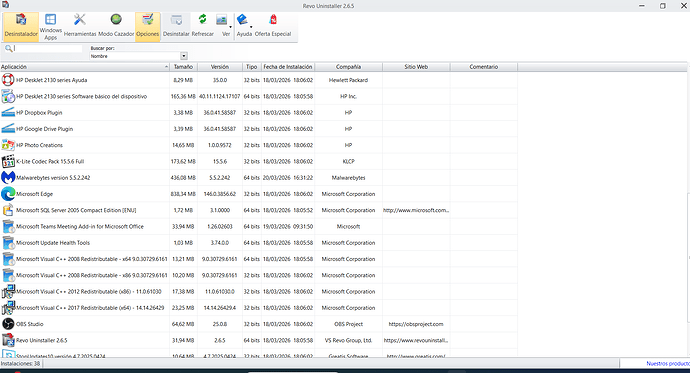Click https://obsproject.com website cell
The height and width of the screenshot is (373, 690).
[416, 324]
